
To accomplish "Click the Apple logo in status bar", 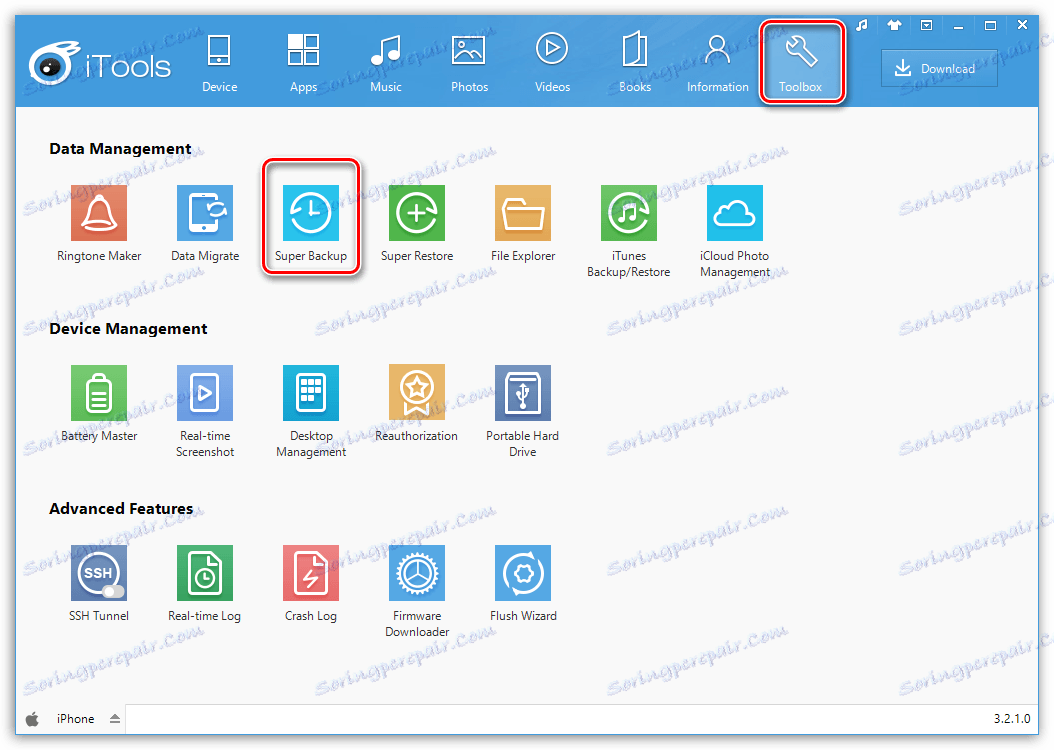I will pos(32,719).
